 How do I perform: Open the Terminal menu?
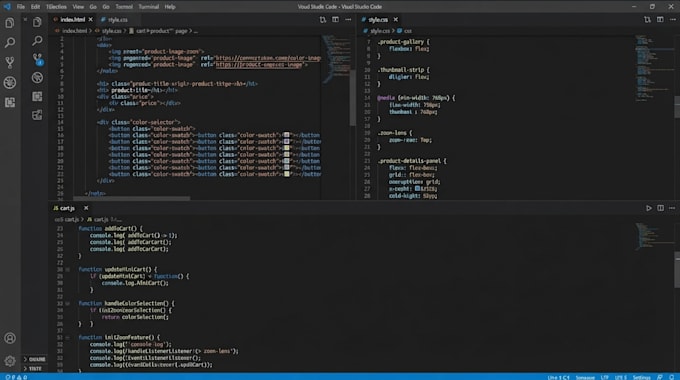(148, 7)
